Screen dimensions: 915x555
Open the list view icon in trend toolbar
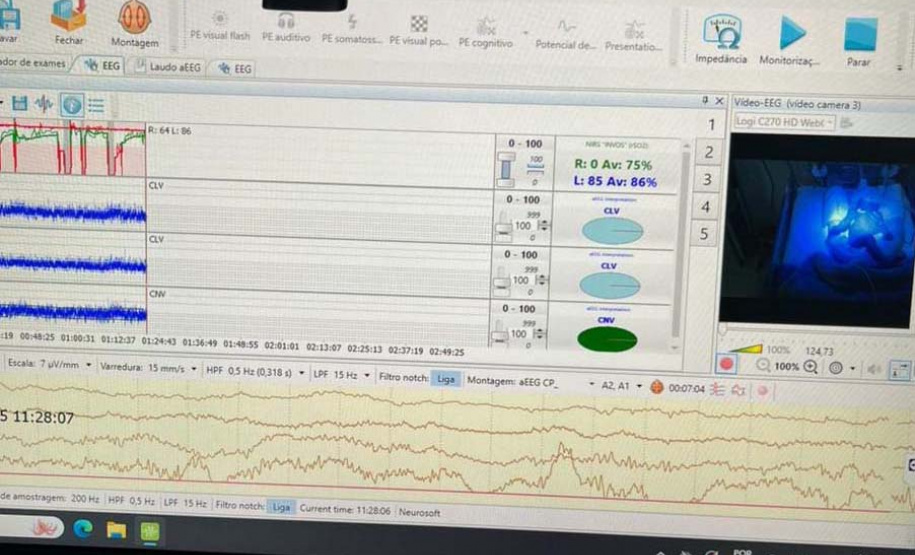click(96, 106)
